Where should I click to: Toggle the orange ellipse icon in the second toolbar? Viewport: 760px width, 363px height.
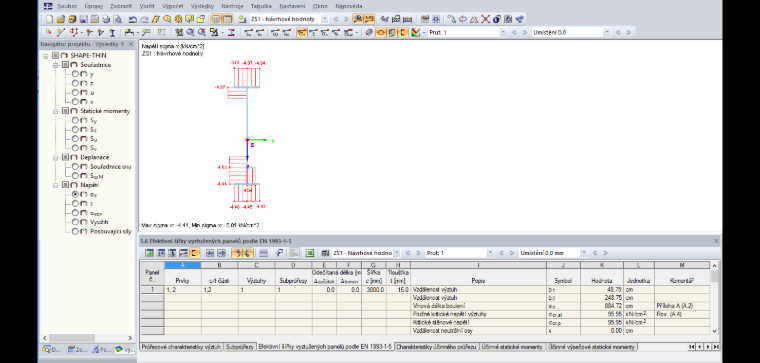(x=381, y=32)
